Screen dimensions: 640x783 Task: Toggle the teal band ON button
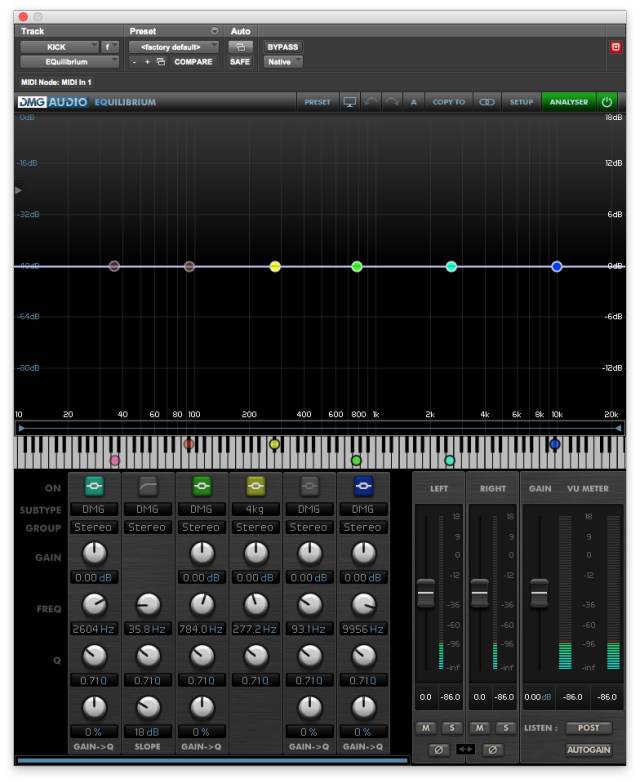click(94, 486)
